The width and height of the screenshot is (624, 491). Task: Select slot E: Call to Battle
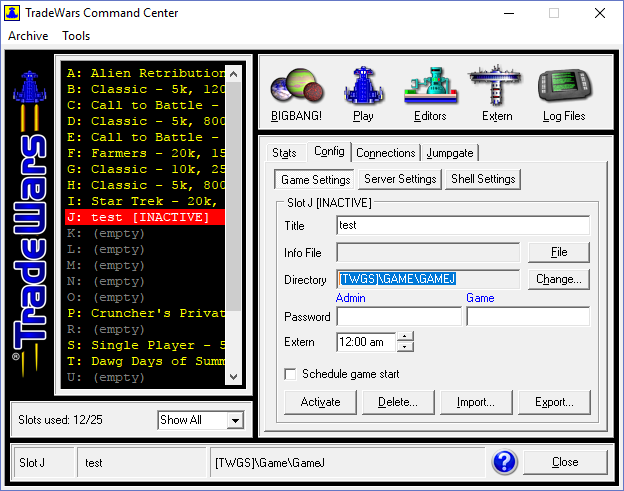145,137
